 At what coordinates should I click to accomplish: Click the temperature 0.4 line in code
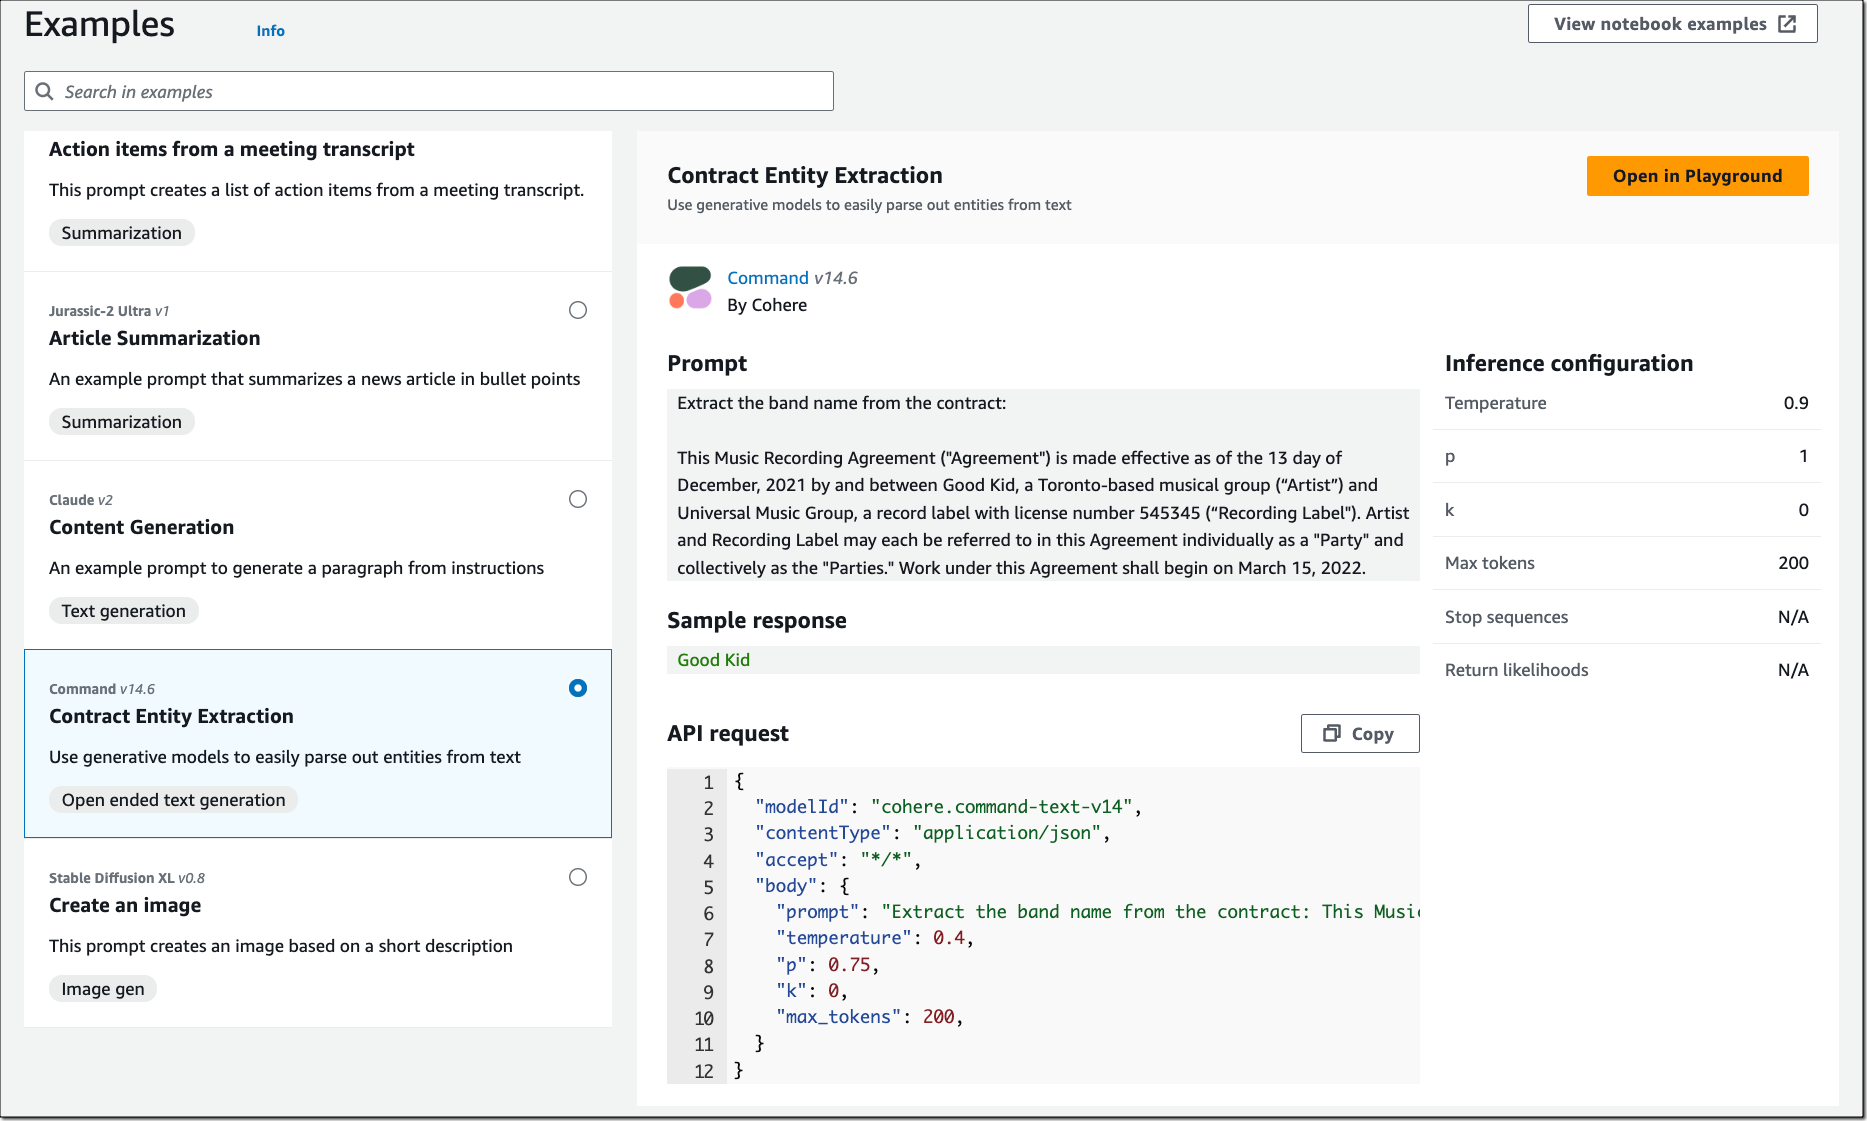(x=875, y=938)
